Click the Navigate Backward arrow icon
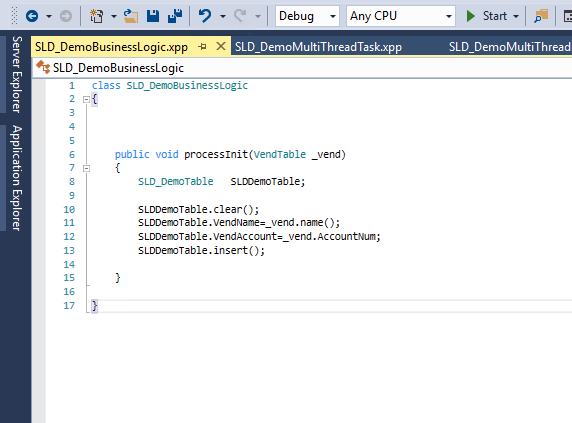Image resolution: width=572 pixels, height=423 pixels. [x=32, y=16]
